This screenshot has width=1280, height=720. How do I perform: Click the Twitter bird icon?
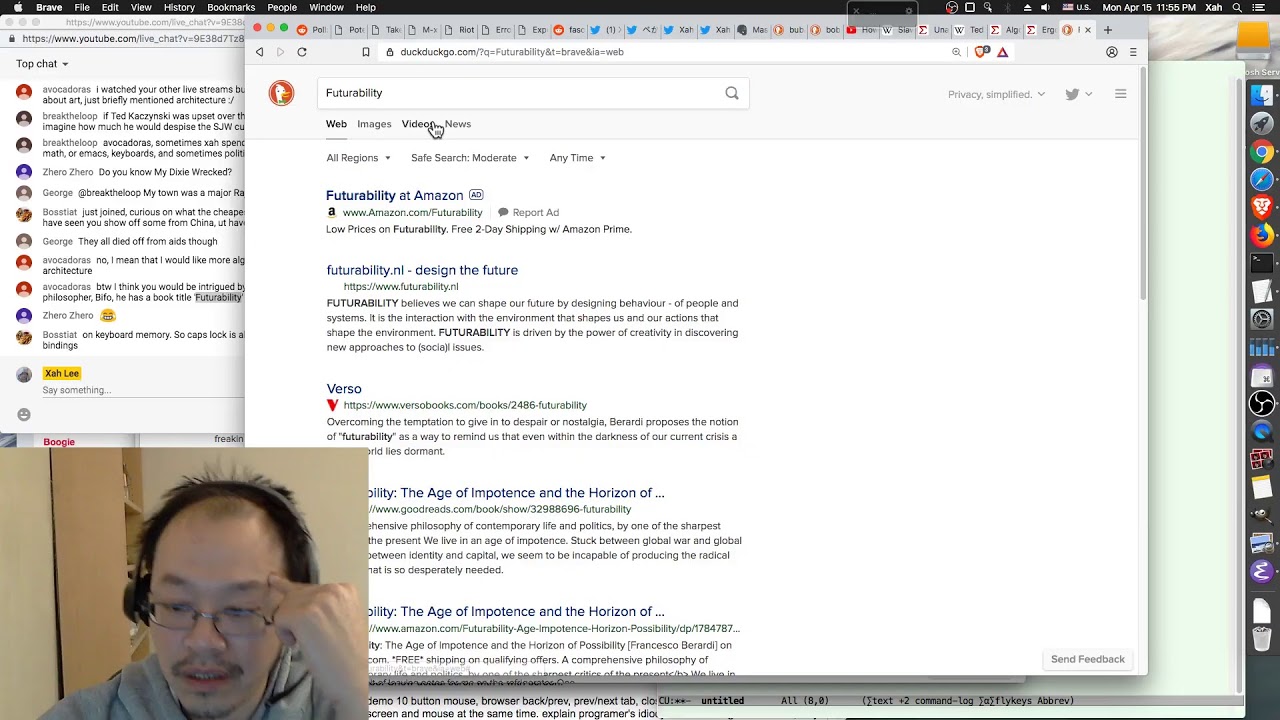tap(1072, 94)
